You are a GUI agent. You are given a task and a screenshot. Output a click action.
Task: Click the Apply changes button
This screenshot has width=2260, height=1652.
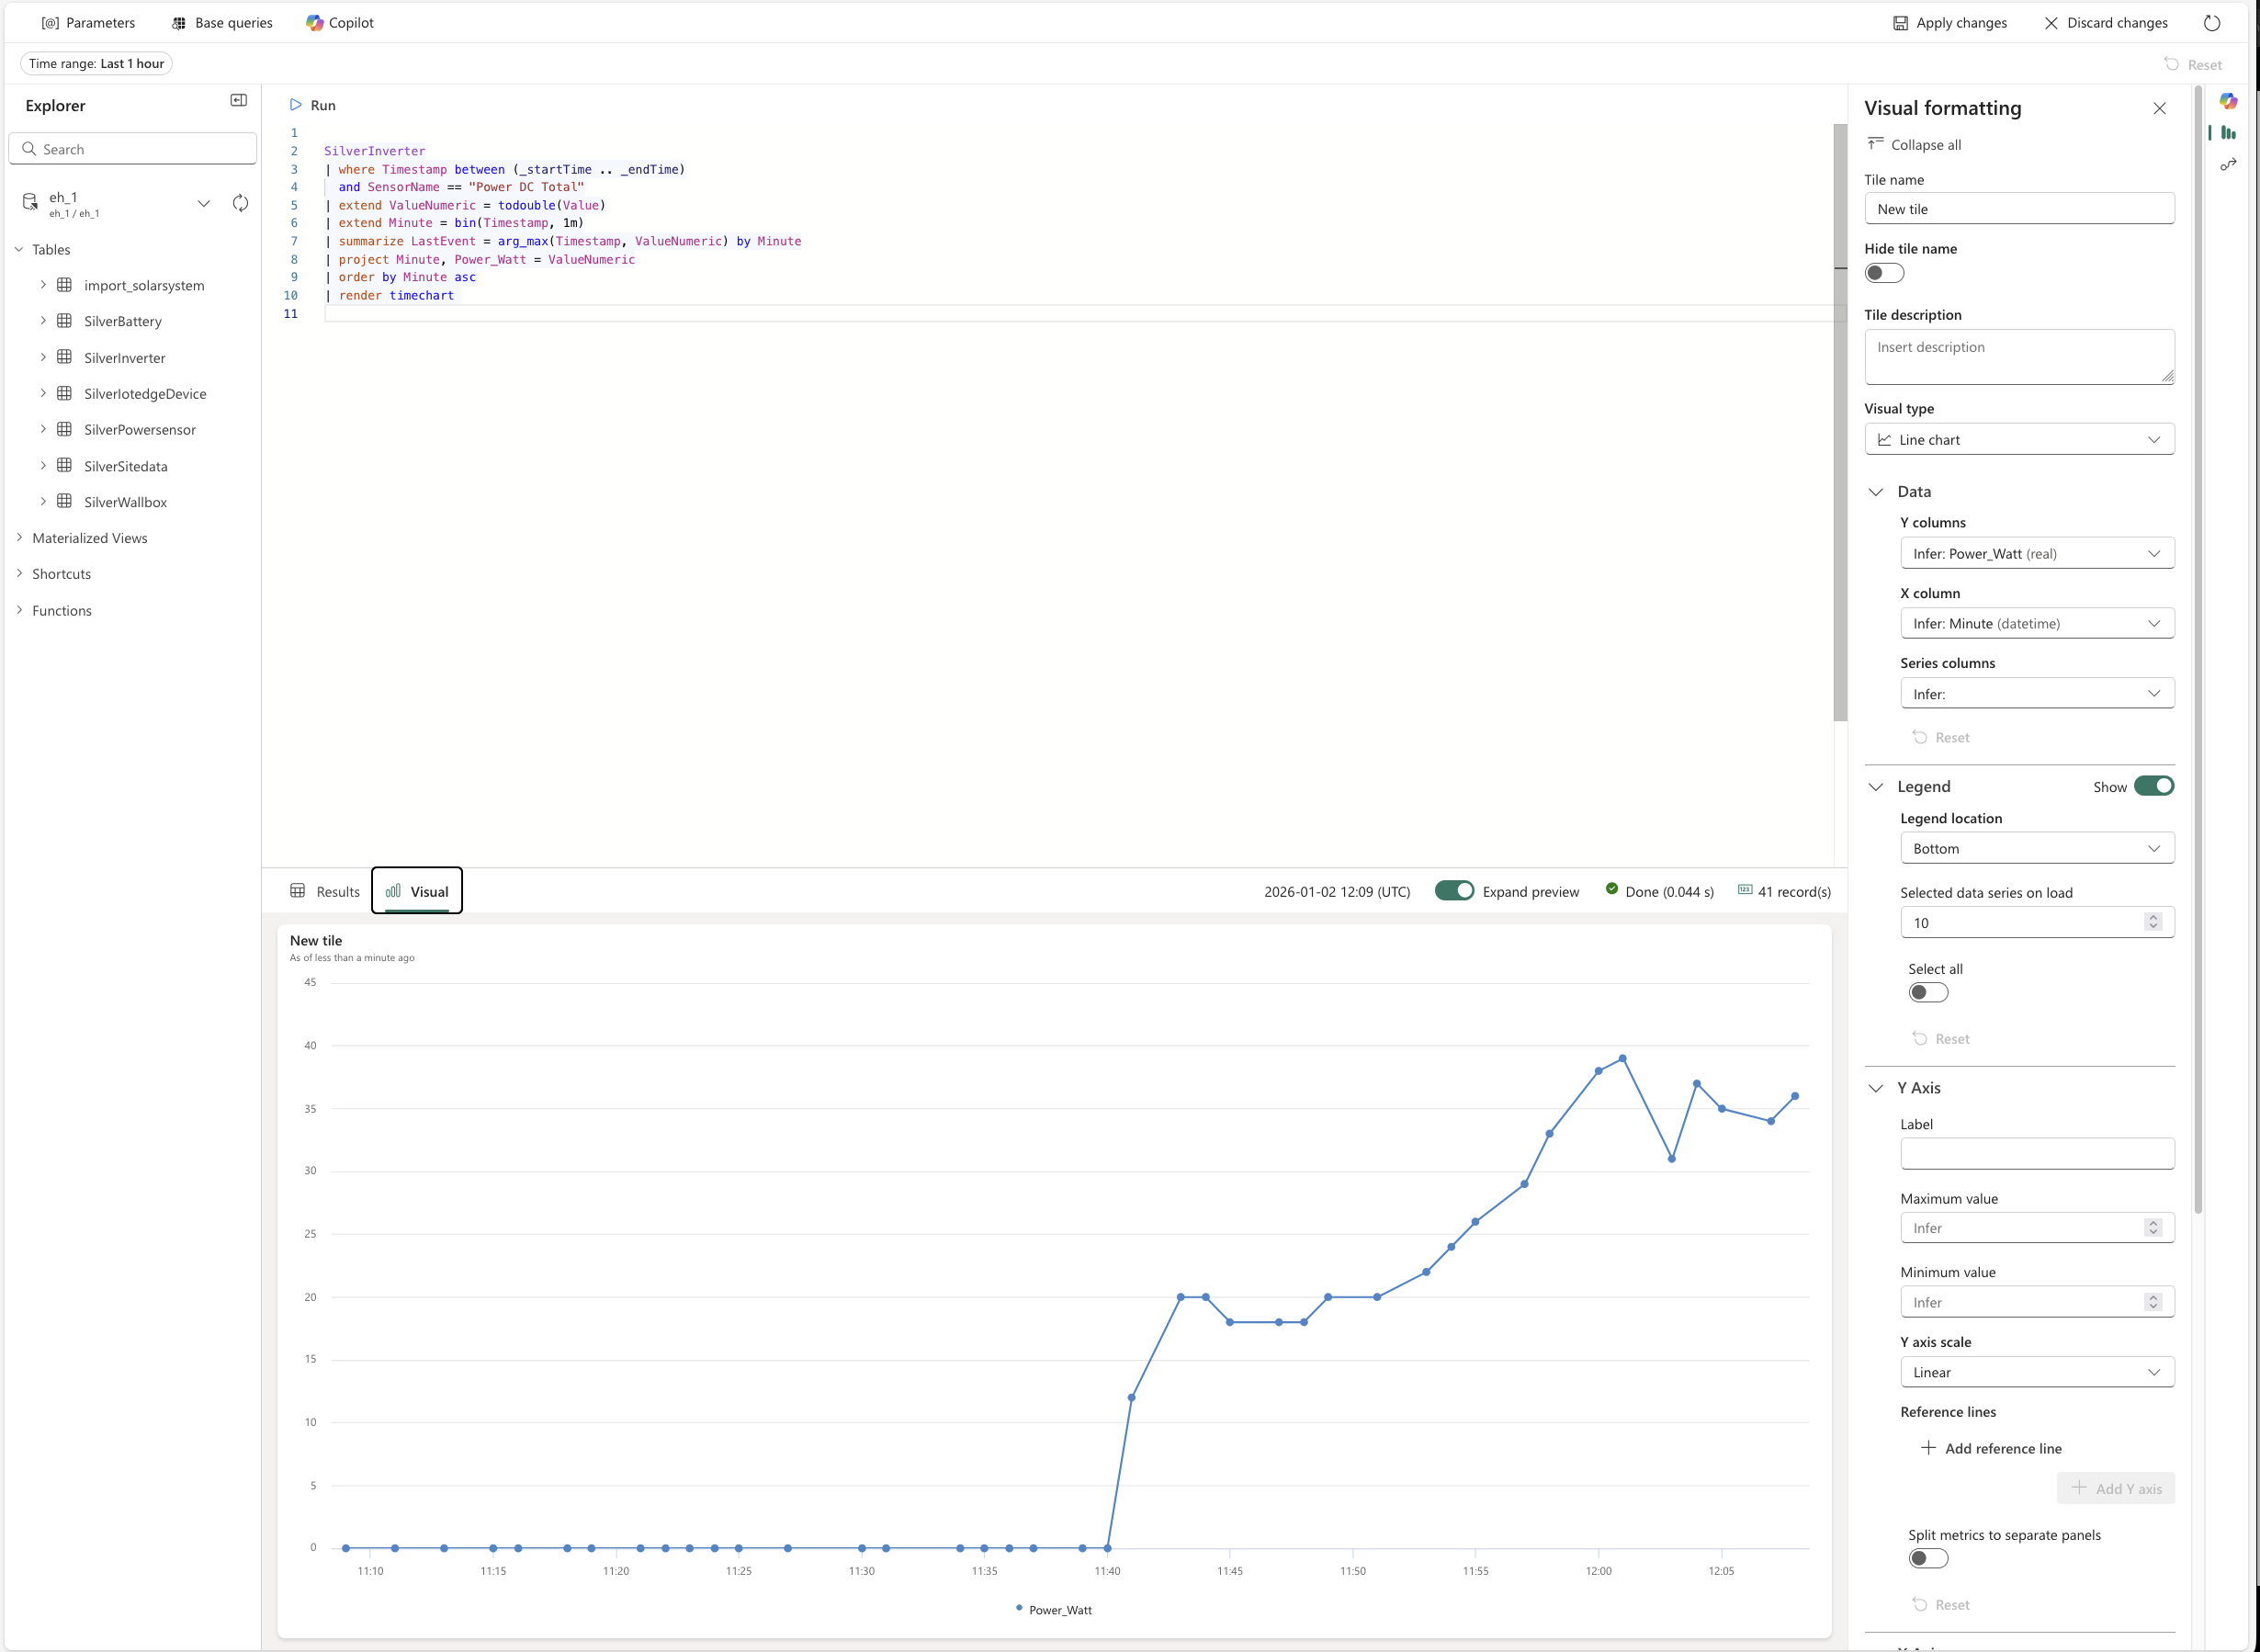(1949, 23)
